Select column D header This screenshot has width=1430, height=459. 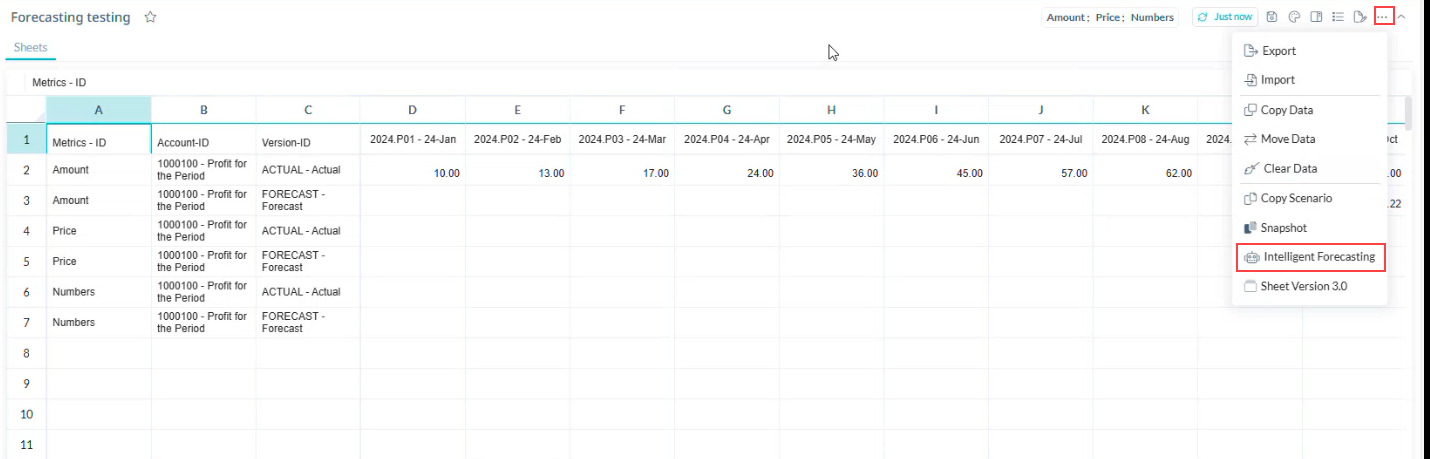click(x=412, y=110)
